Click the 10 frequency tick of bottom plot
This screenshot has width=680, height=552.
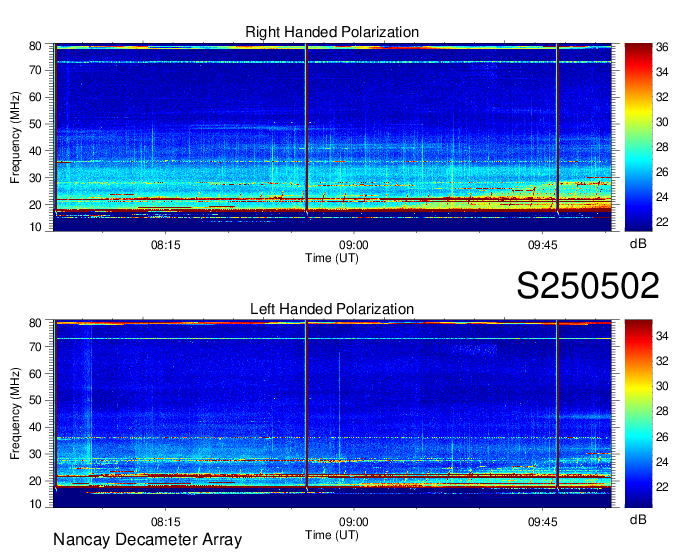(35, 504)
